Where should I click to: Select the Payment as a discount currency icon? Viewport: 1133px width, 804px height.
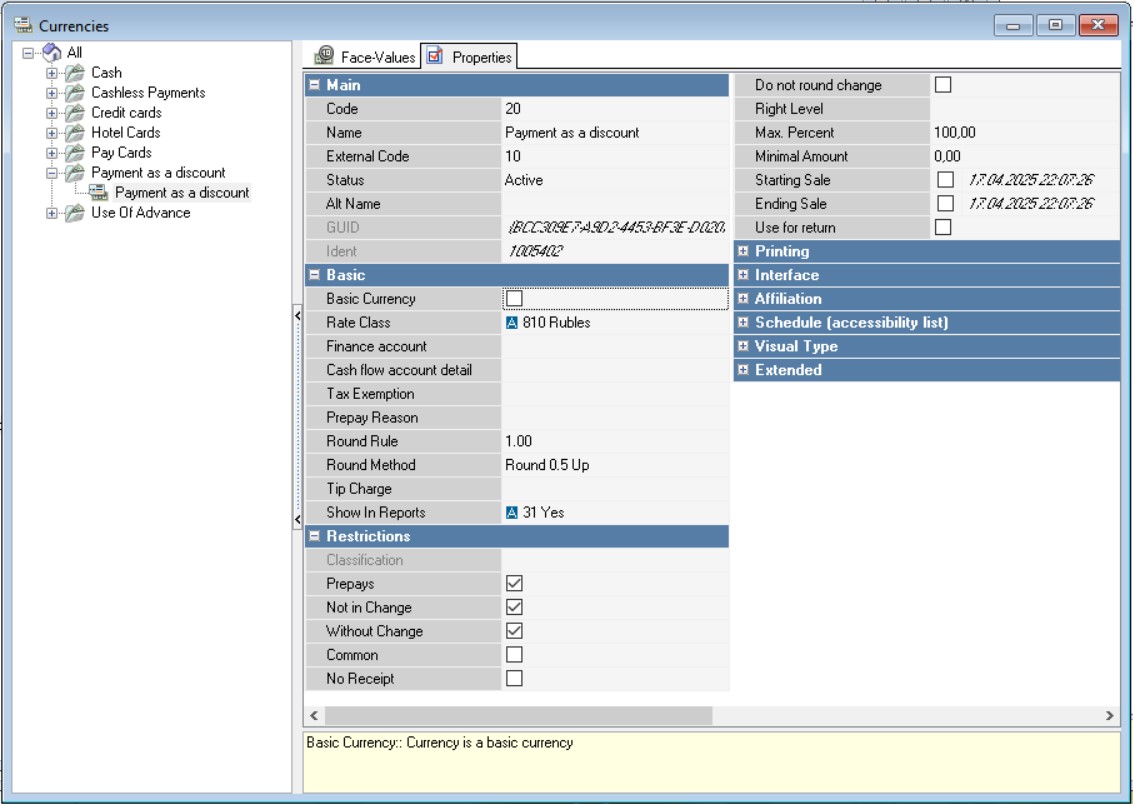(x=99, y=193)
